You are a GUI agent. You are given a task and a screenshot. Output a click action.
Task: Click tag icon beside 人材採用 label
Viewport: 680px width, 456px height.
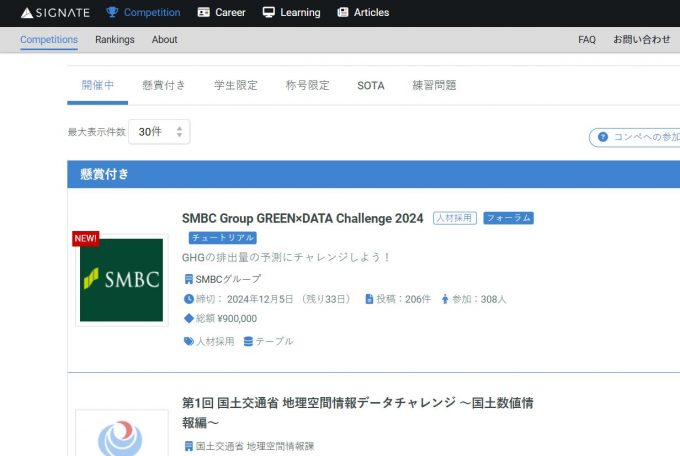click(189, 341)
